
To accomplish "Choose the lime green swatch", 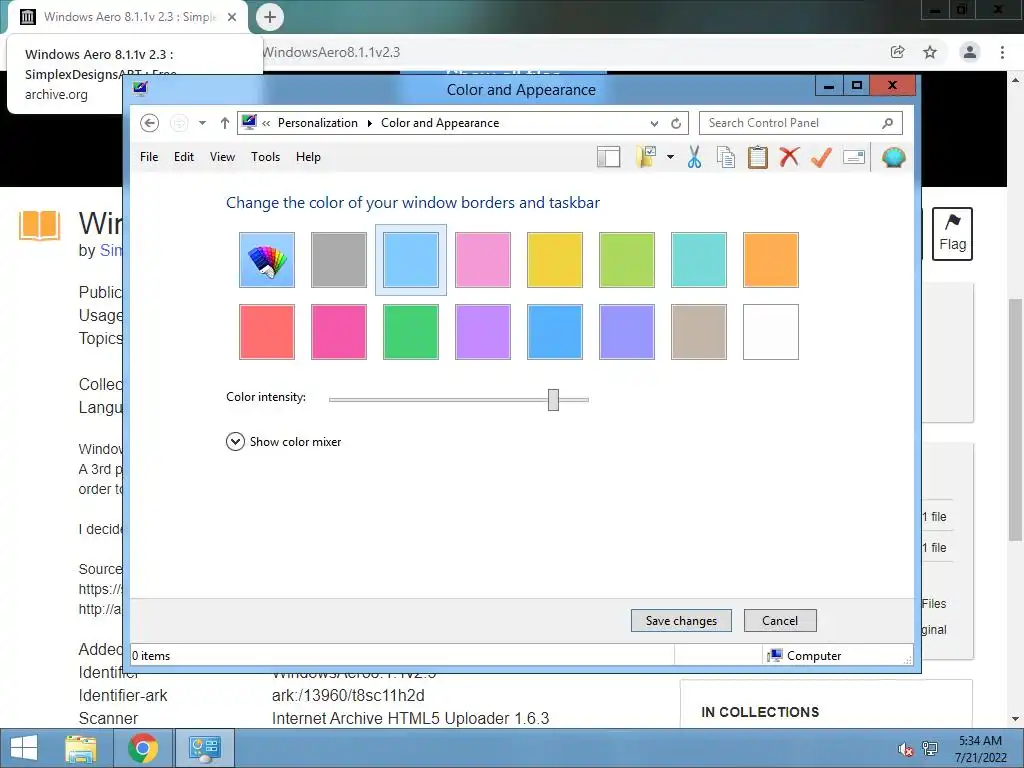I will (x=626, y=260).
